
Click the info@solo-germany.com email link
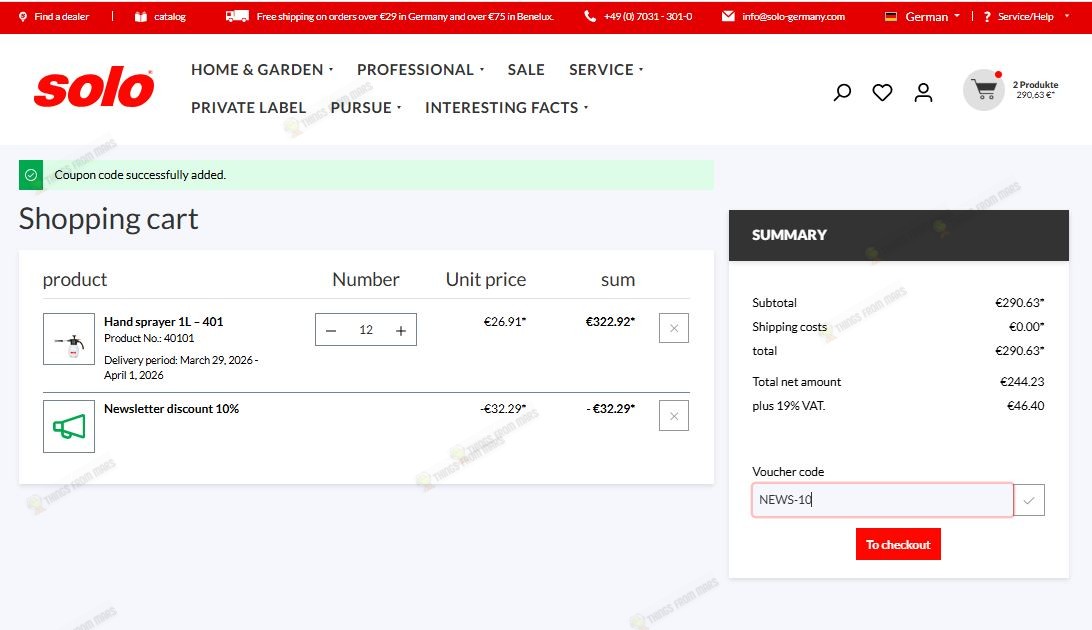click(793, 16)
